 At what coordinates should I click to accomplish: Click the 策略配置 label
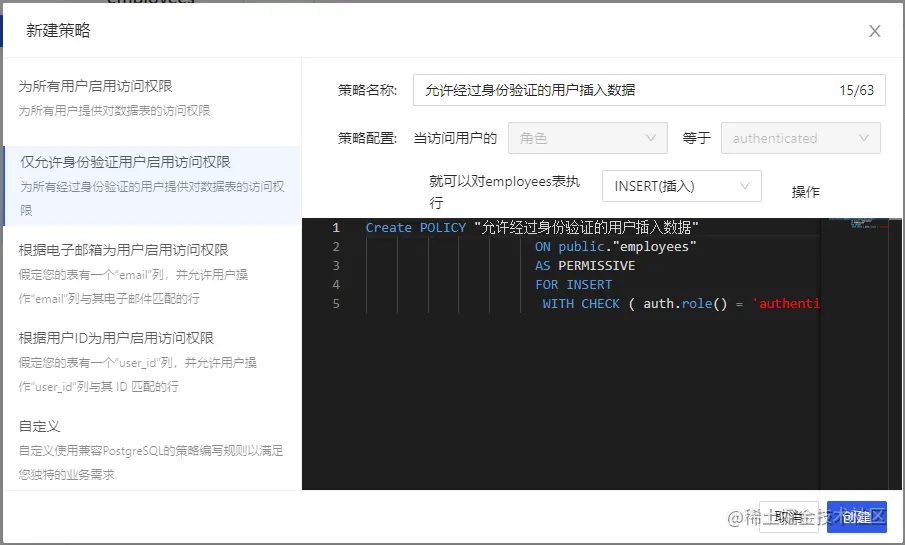(x=367, y=138)
